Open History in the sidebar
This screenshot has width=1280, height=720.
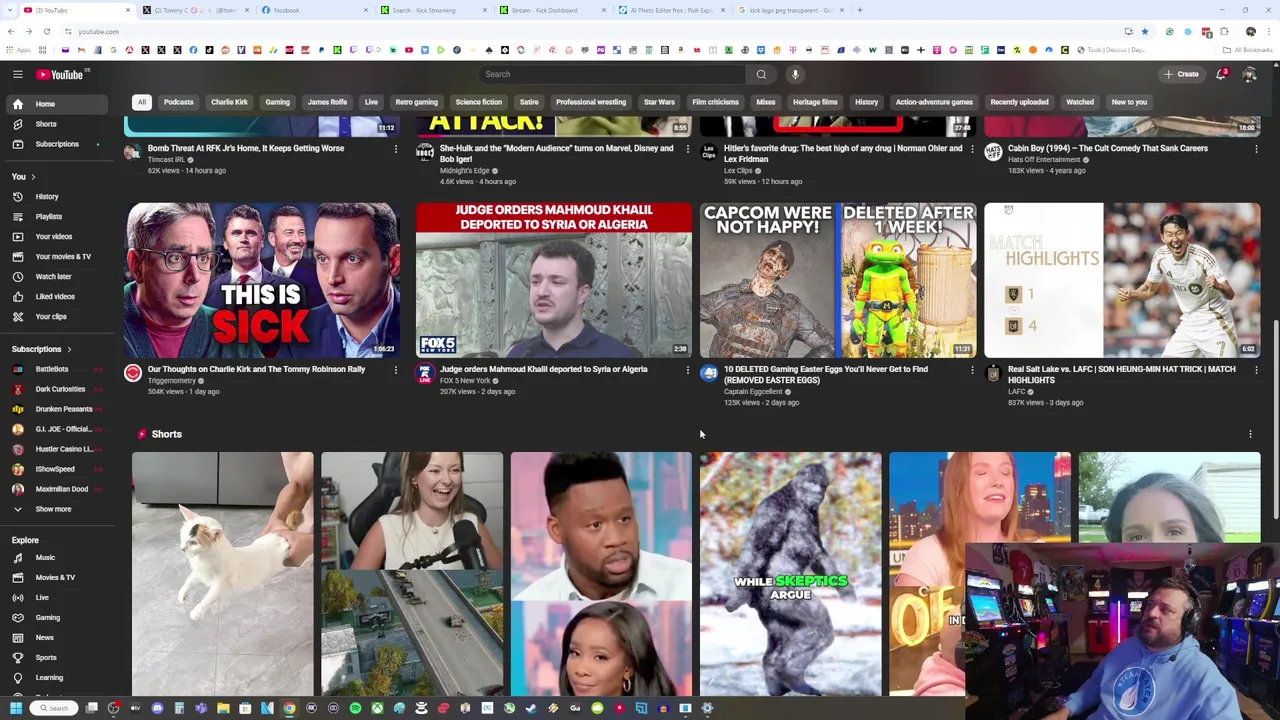(x=55, y=197)
